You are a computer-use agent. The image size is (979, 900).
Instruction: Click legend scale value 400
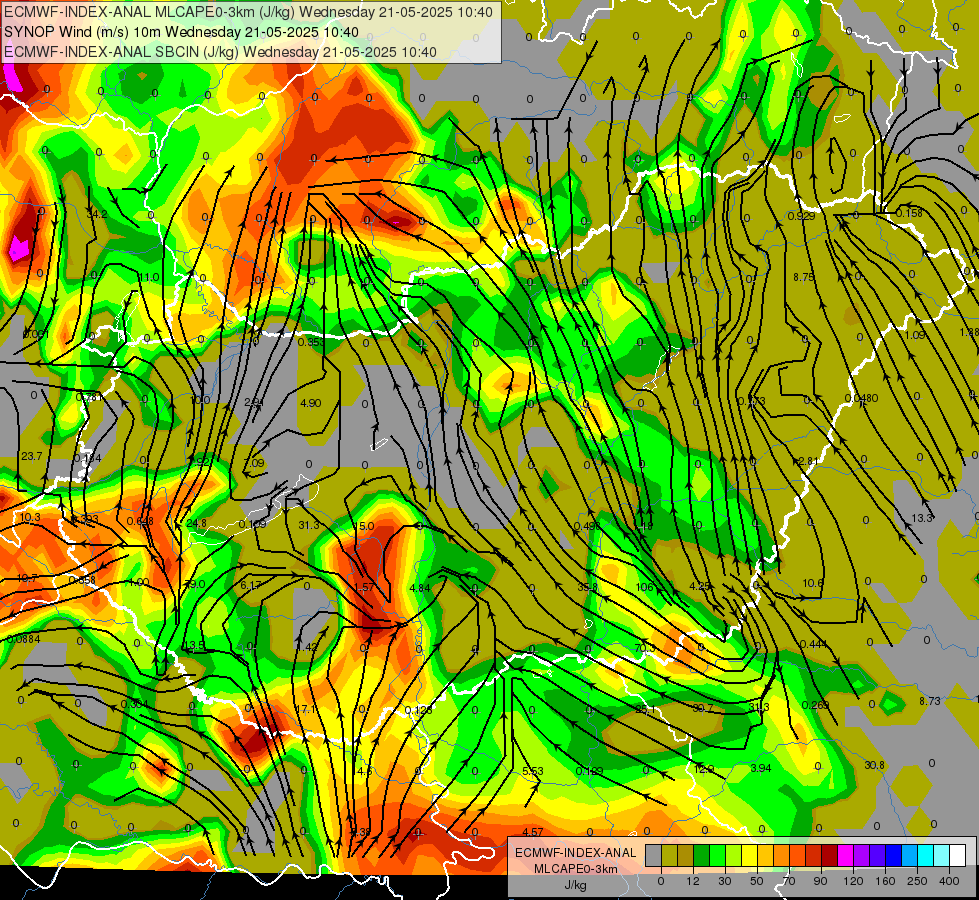[x=949, y=881]
